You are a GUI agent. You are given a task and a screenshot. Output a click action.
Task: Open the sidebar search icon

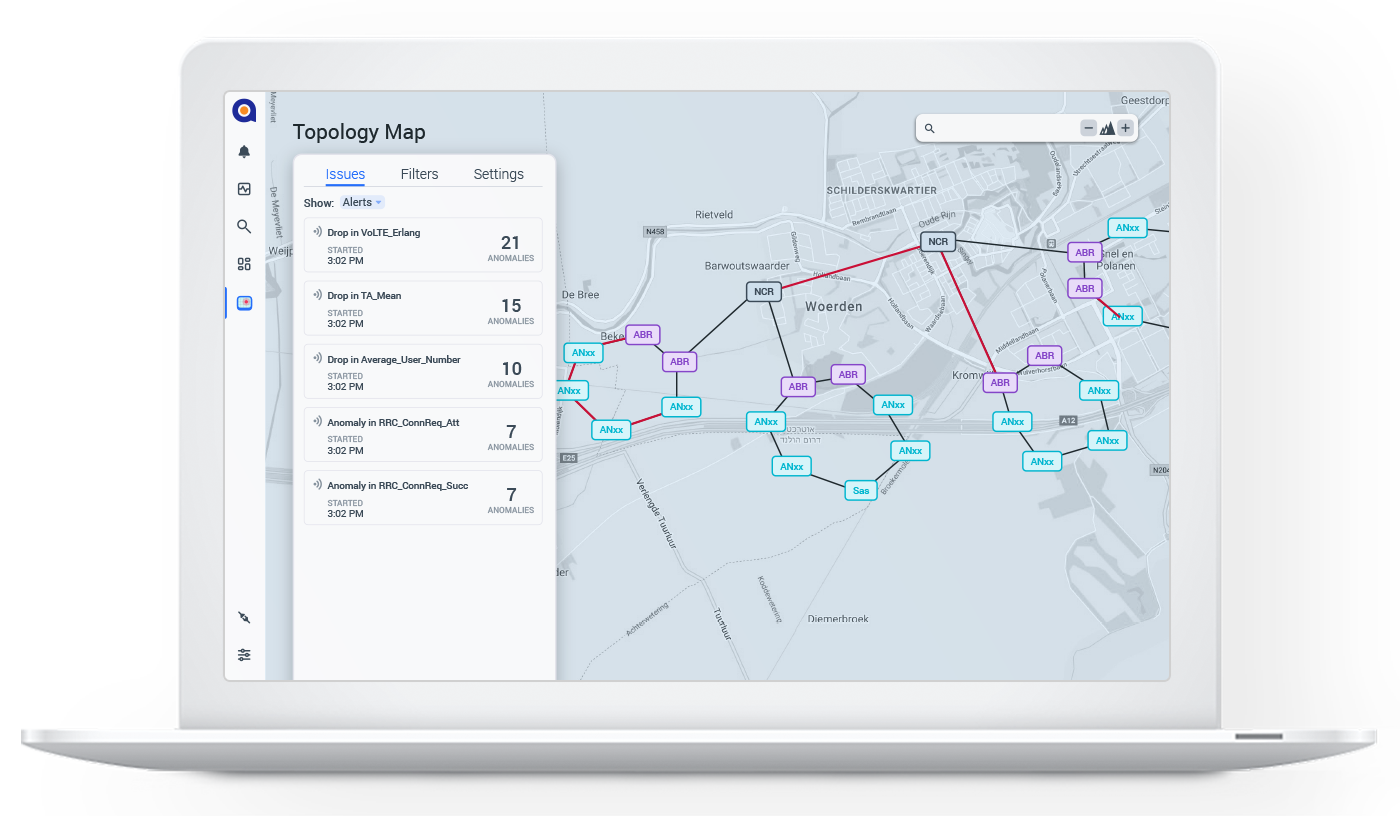pos(244,227)
